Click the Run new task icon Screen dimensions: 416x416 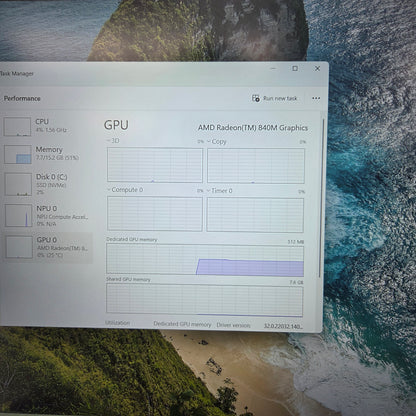256,98
